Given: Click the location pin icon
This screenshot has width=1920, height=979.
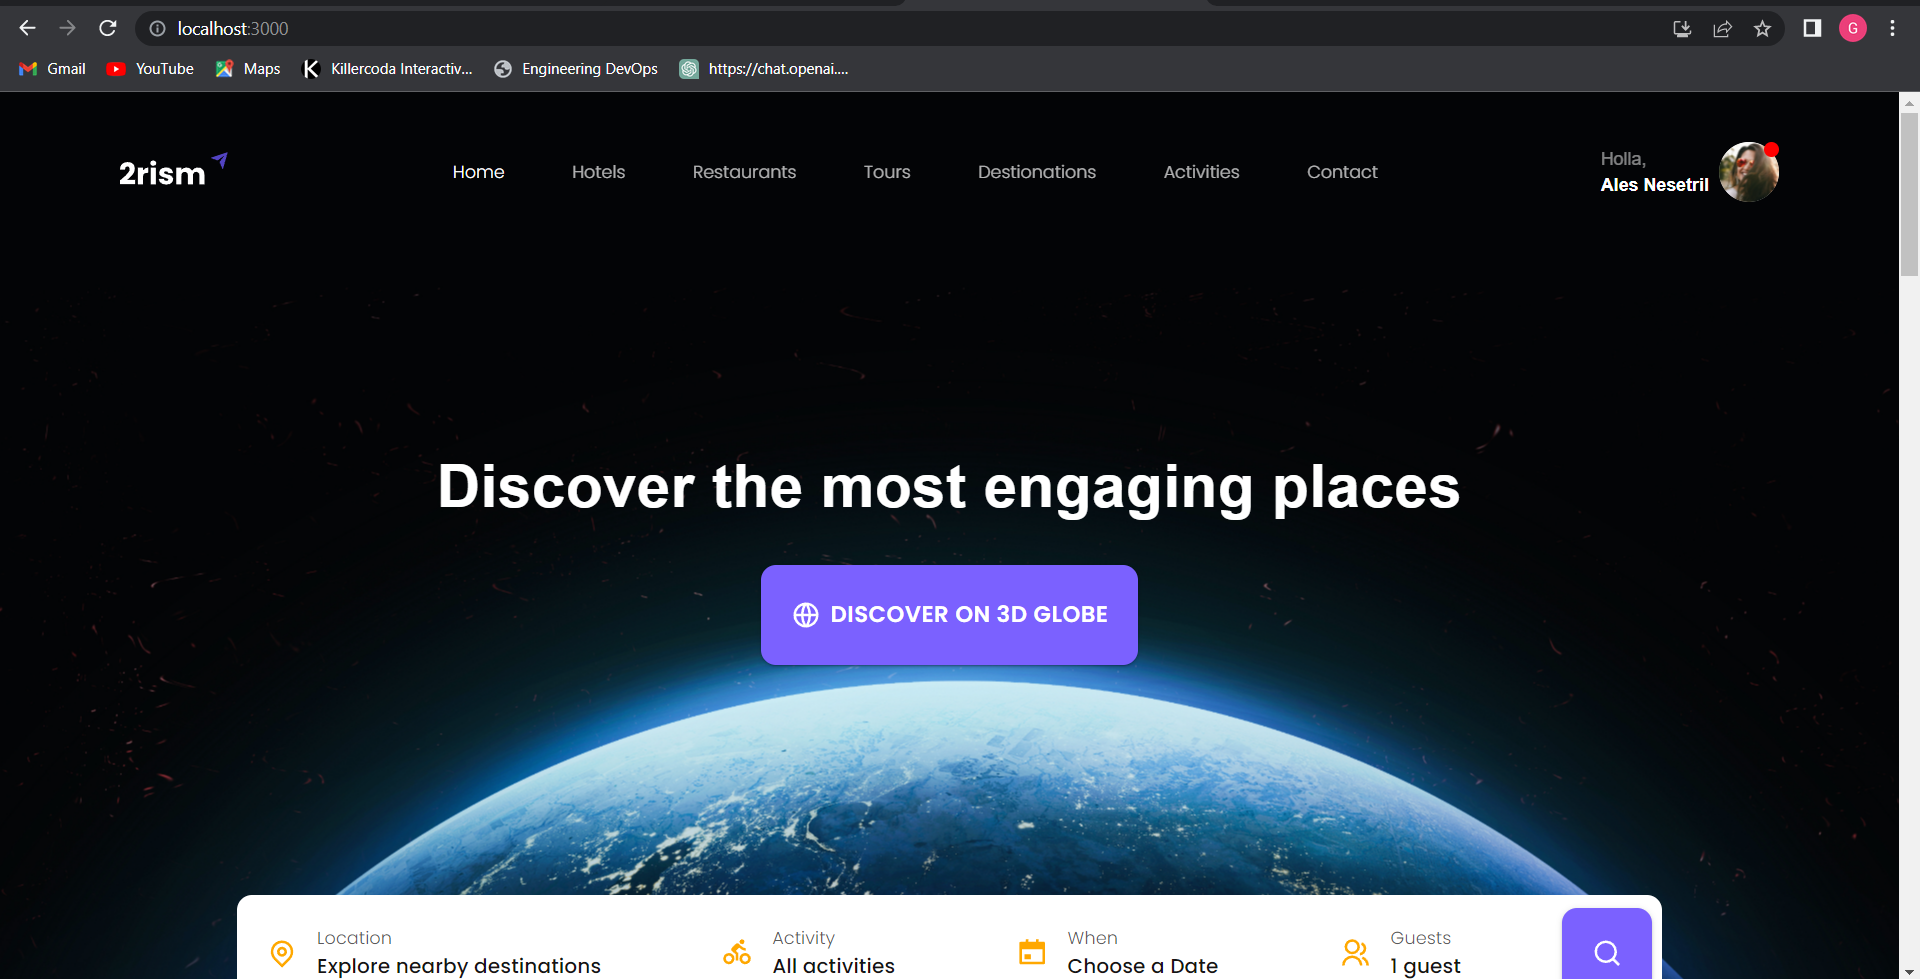Looking at the screenshot, I should [x=282, y=953].
